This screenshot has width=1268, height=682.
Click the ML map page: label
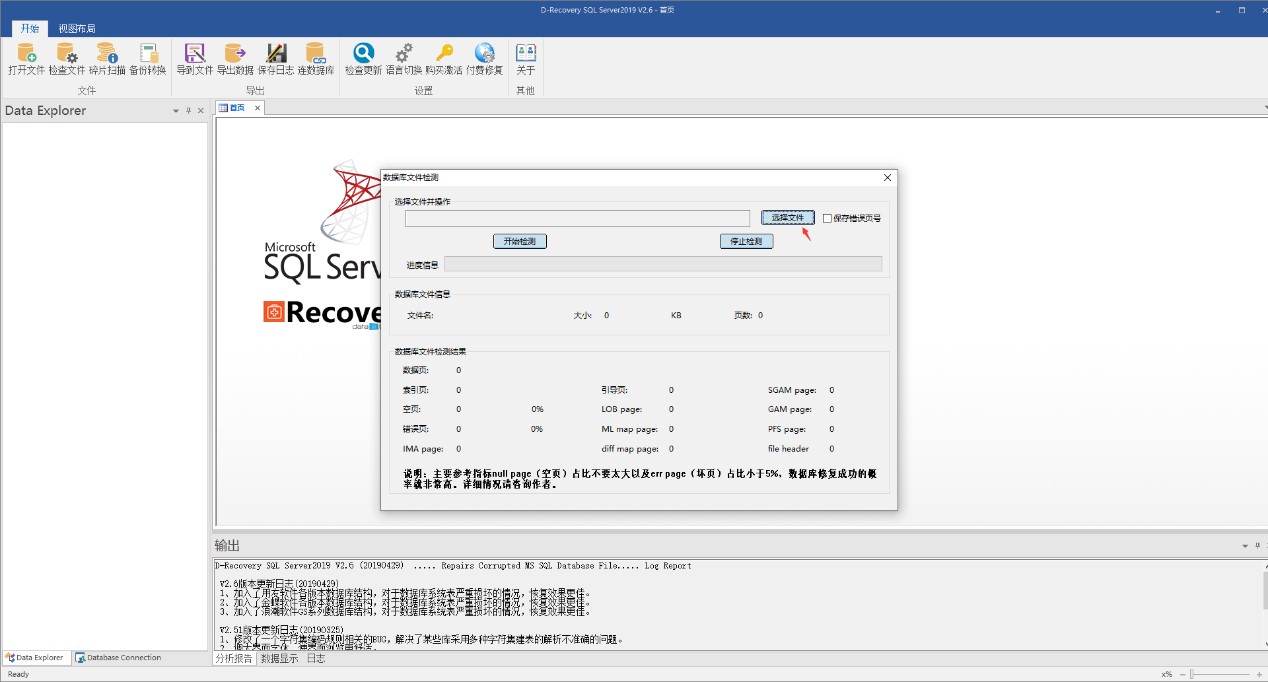(x=628, y=429)
